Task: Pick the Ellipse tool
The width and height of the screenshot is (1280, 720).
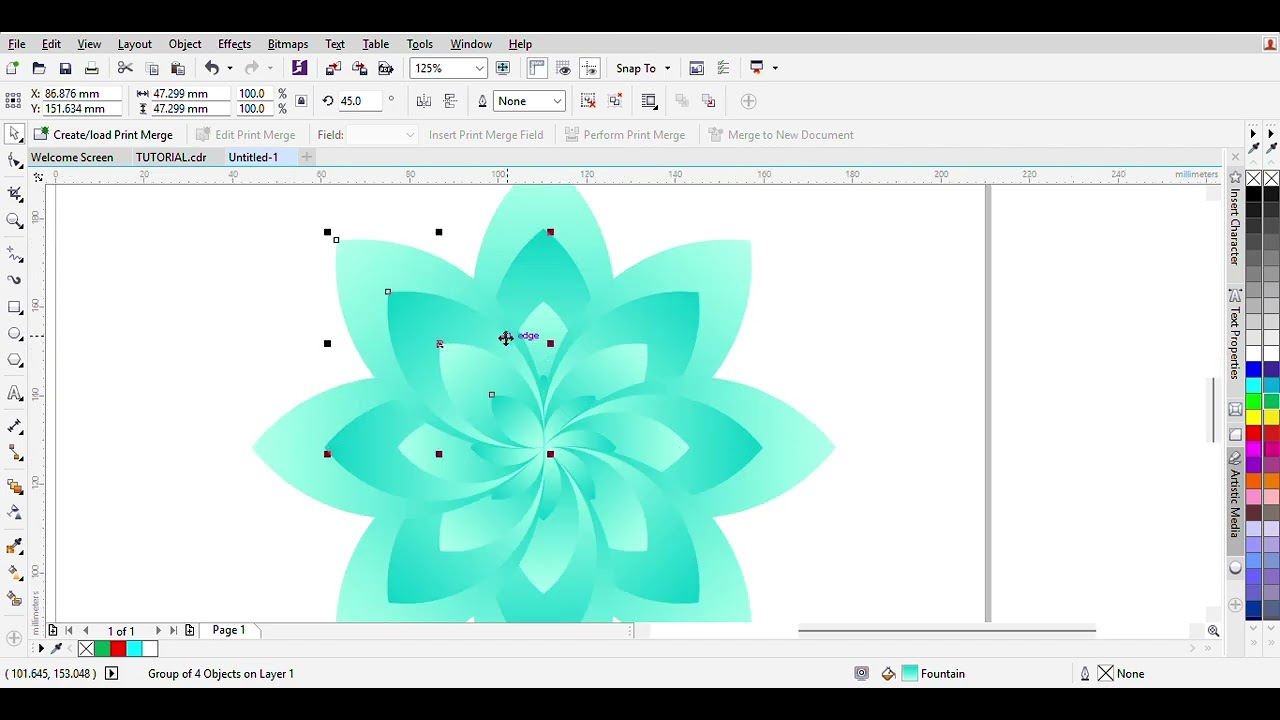Action: tap(14, 334)
